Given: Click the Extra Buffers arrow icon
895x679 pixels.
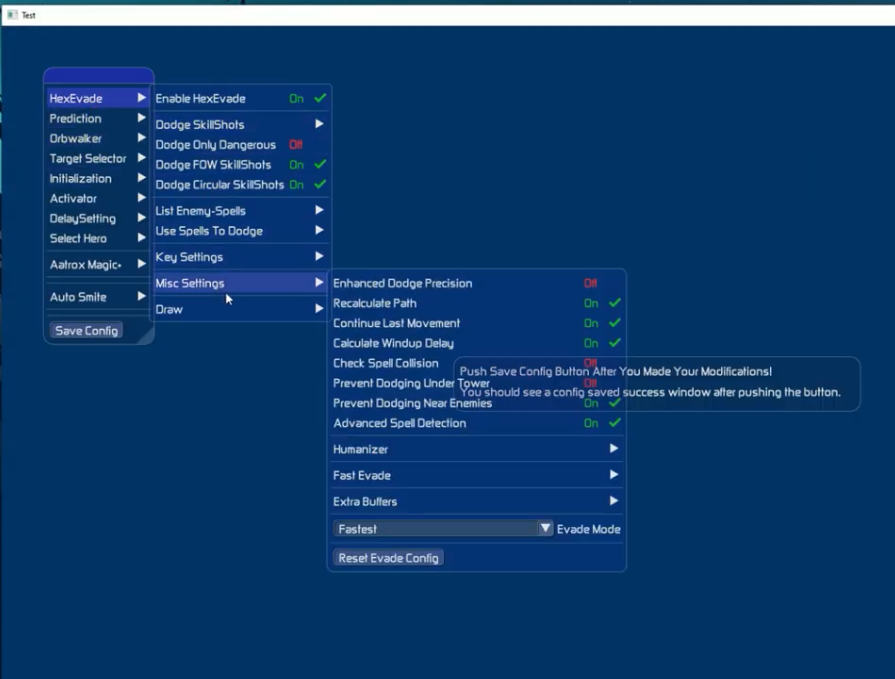Looking at the screenshot, I should 614,501.
